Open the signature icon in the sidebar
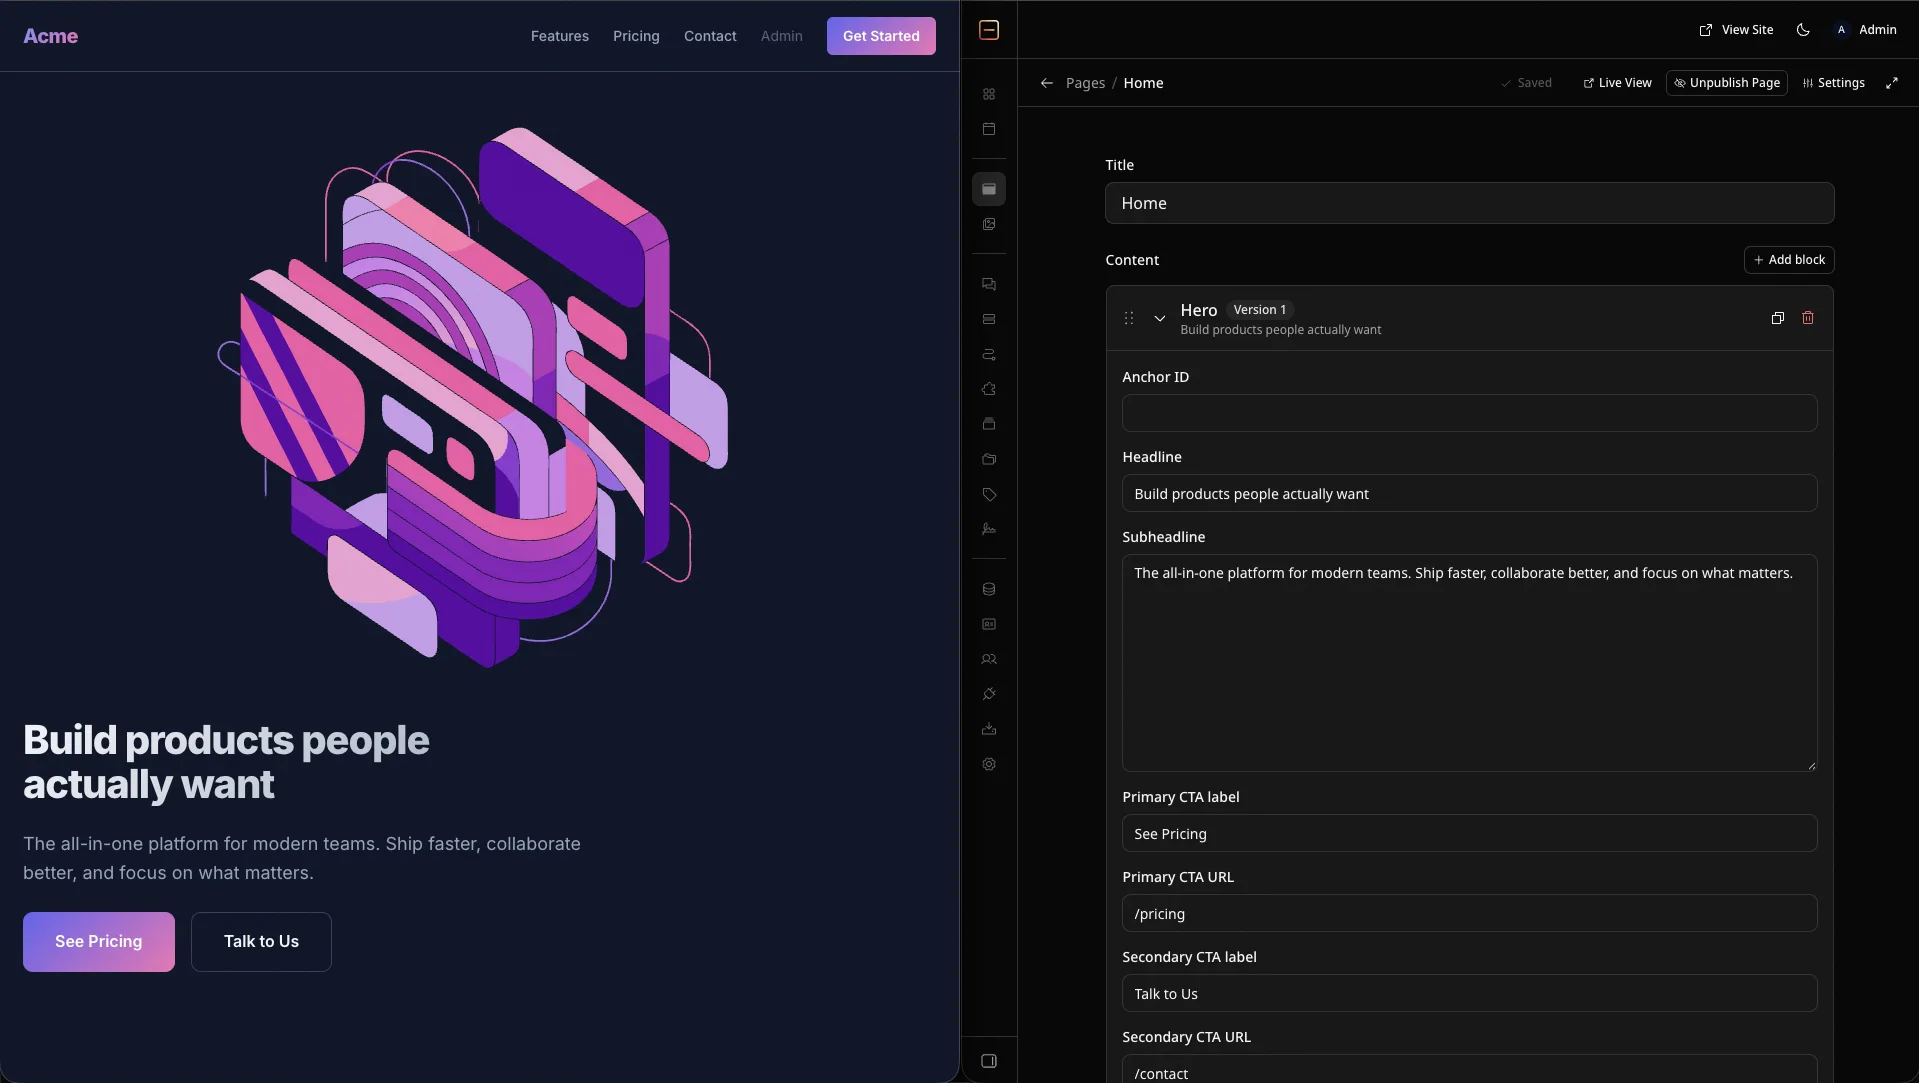The width and height of the screenshot is (1919, 1083). pos(989,529)
